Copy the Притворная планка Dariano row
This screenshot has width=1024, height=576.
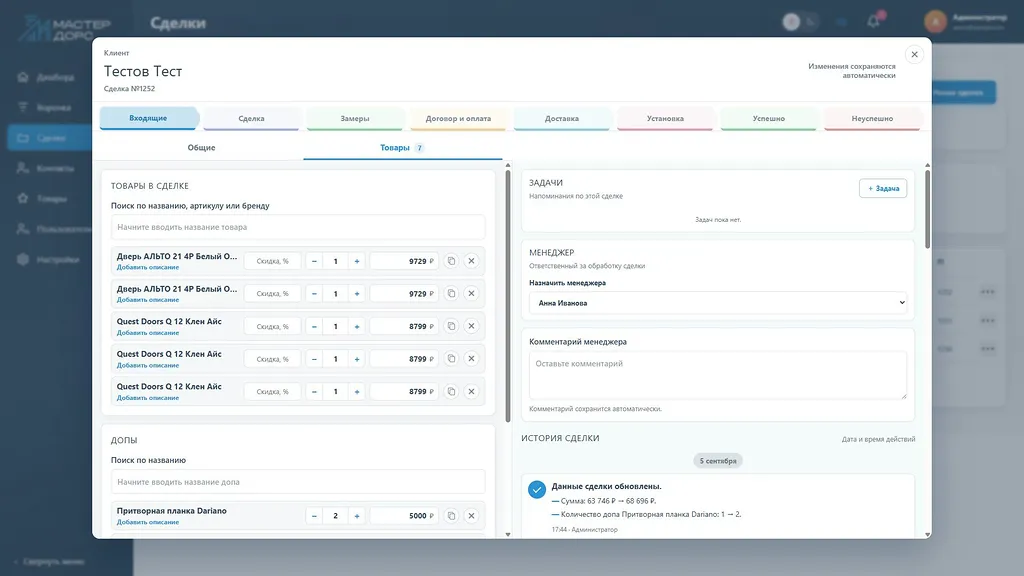[451, 515]
